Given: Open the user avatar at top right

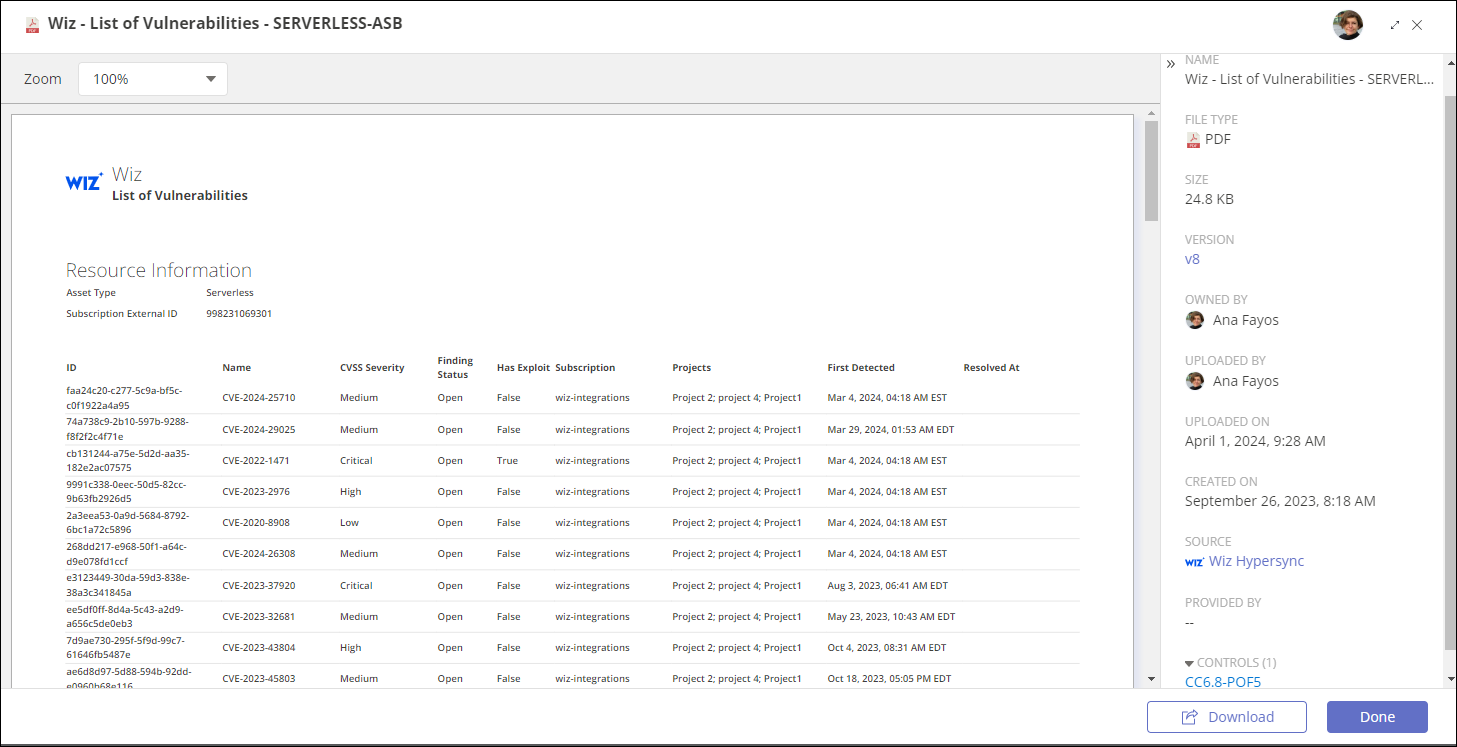Looking at the screenshot, I should (x=1348, y=25).
